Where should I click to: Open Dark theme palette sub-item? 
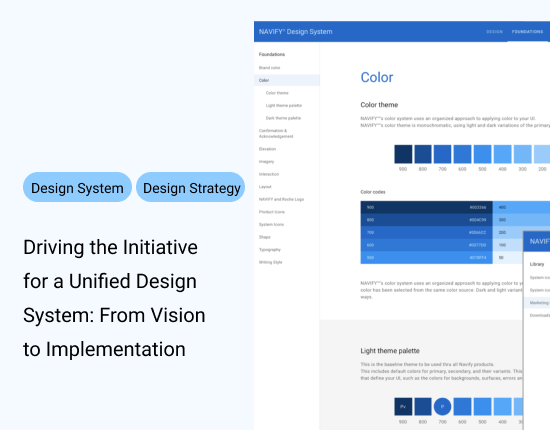pyautogui.click(x=283, y=118)
